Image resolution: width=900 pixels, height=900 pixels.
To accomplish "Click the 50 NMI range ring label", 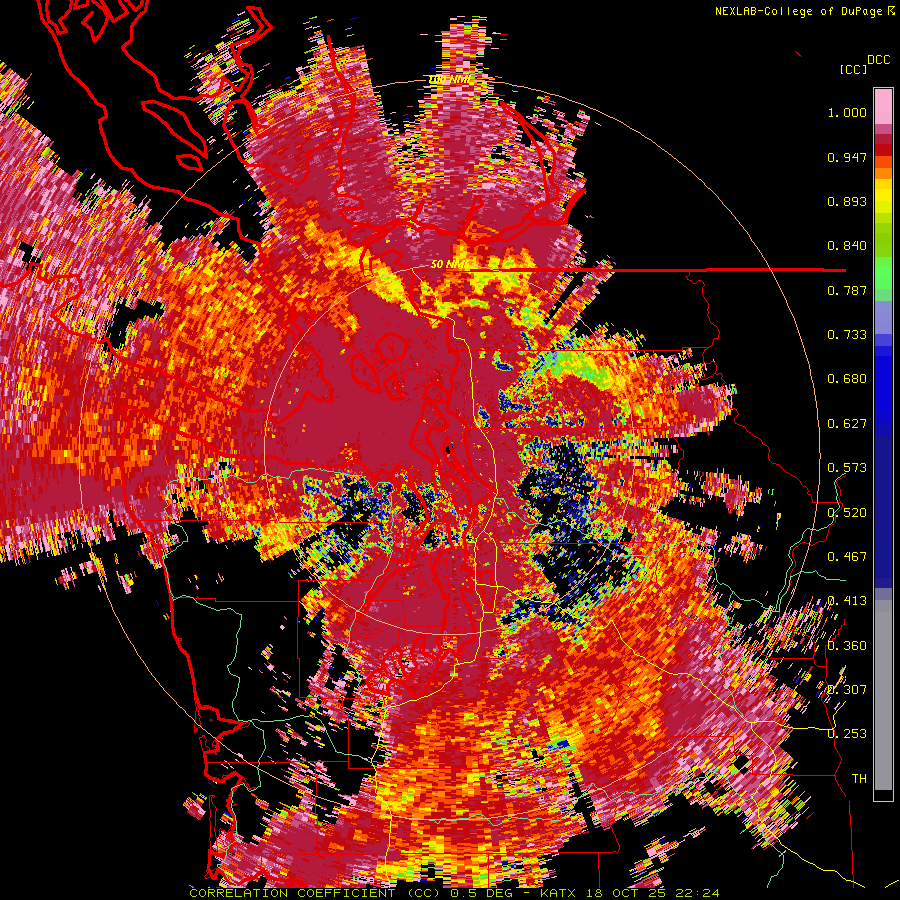I will coord(448,265).
